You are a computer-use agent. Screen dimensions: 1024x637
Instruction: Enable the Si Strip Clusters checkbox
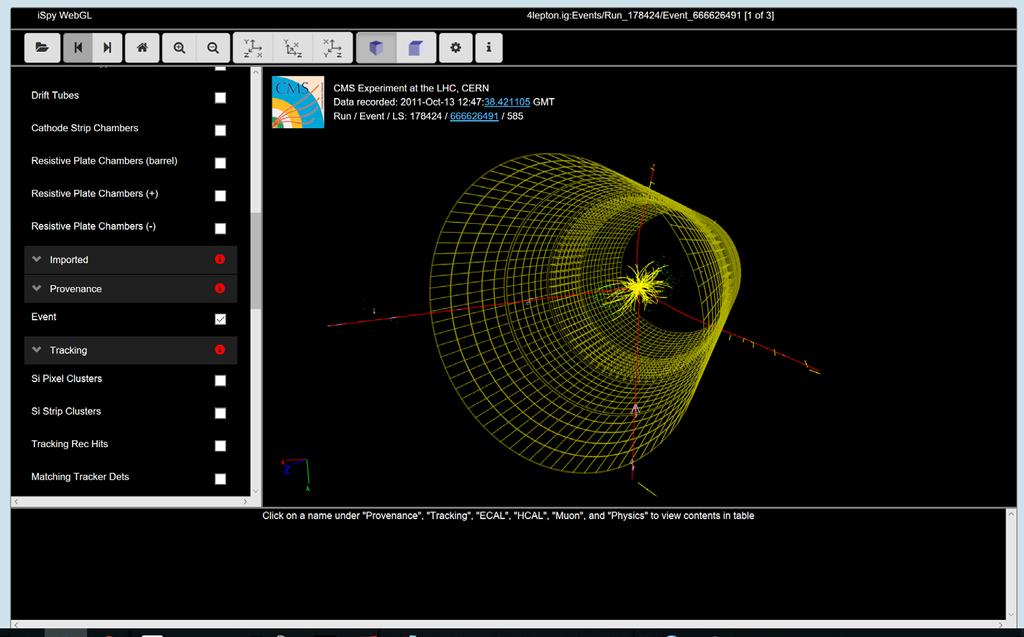(221, 413)
